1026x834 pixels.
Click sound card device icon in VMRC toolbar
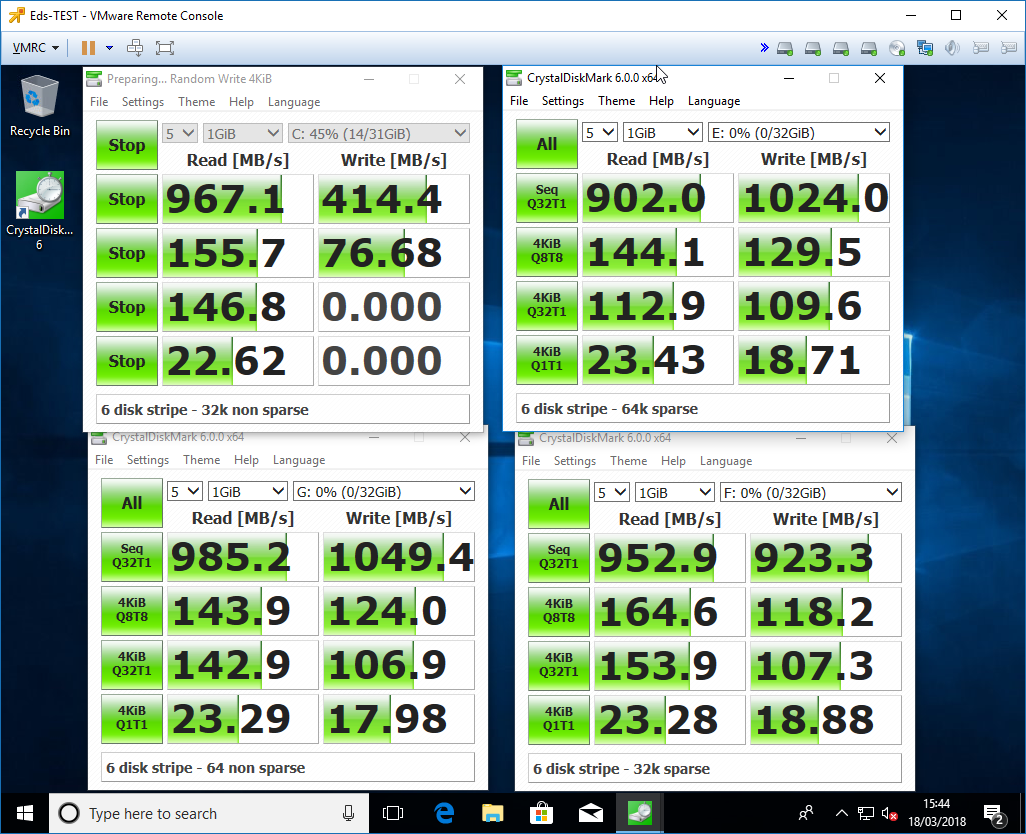(x=952, y=48)
